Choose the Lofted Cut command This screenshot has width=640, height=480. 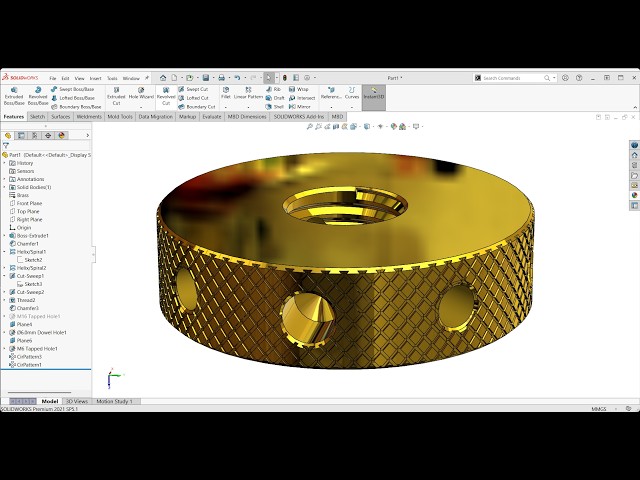pos(193,98)
